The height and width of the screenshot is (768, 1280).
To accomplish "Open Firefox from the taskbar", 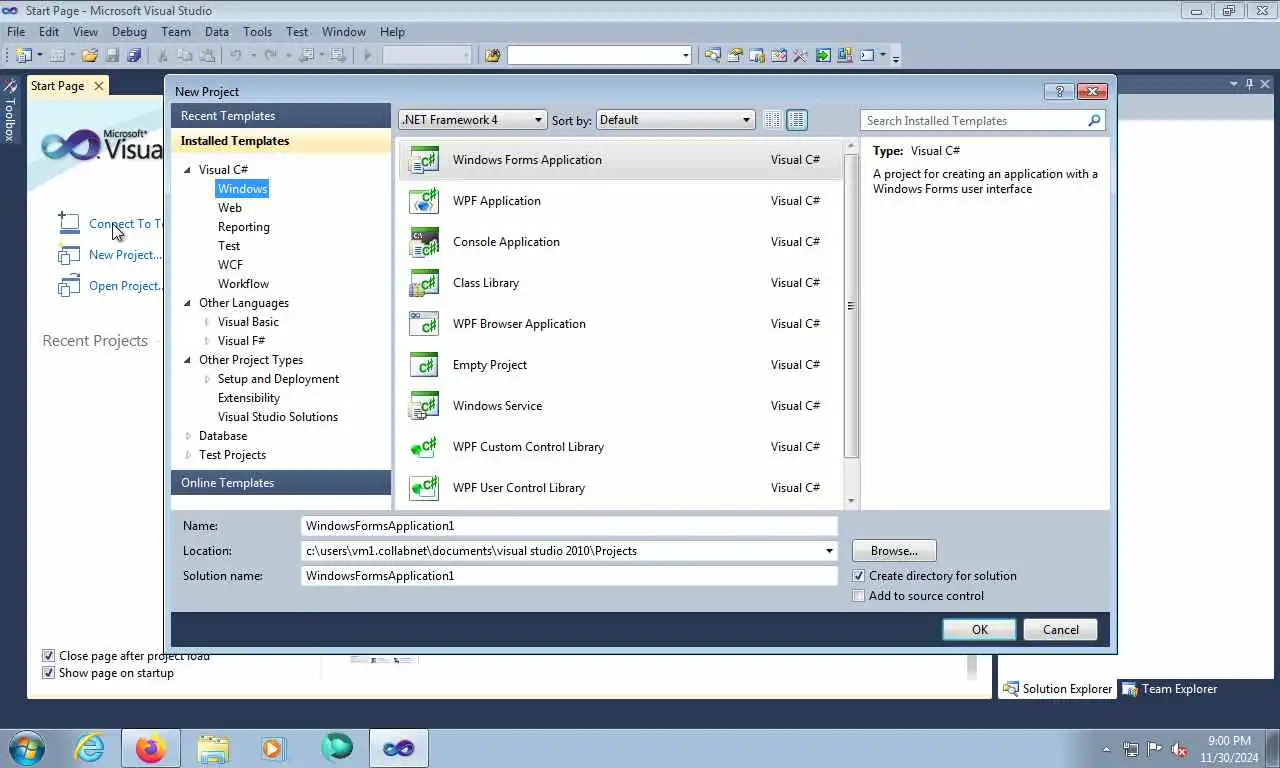I will (x=150, y=748).
